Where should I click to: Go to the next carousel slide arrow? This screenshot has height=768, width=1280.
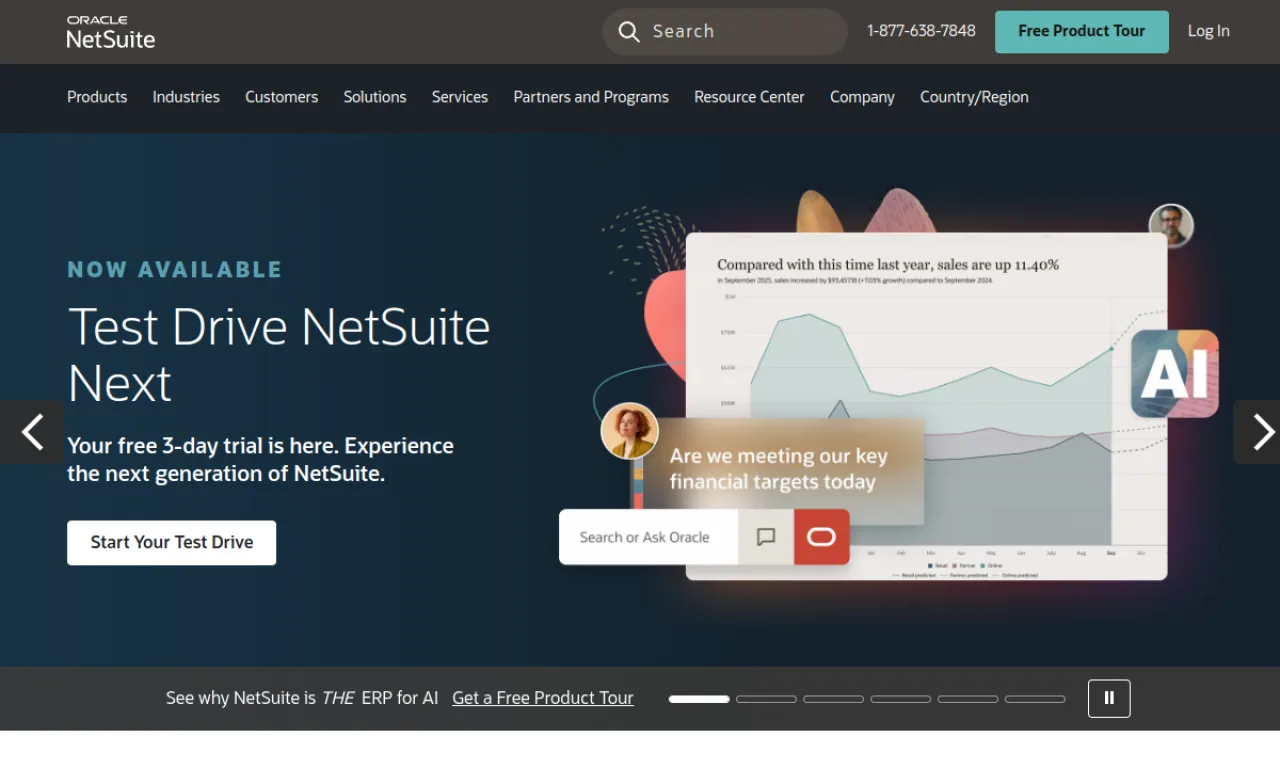click(1257, 432)
